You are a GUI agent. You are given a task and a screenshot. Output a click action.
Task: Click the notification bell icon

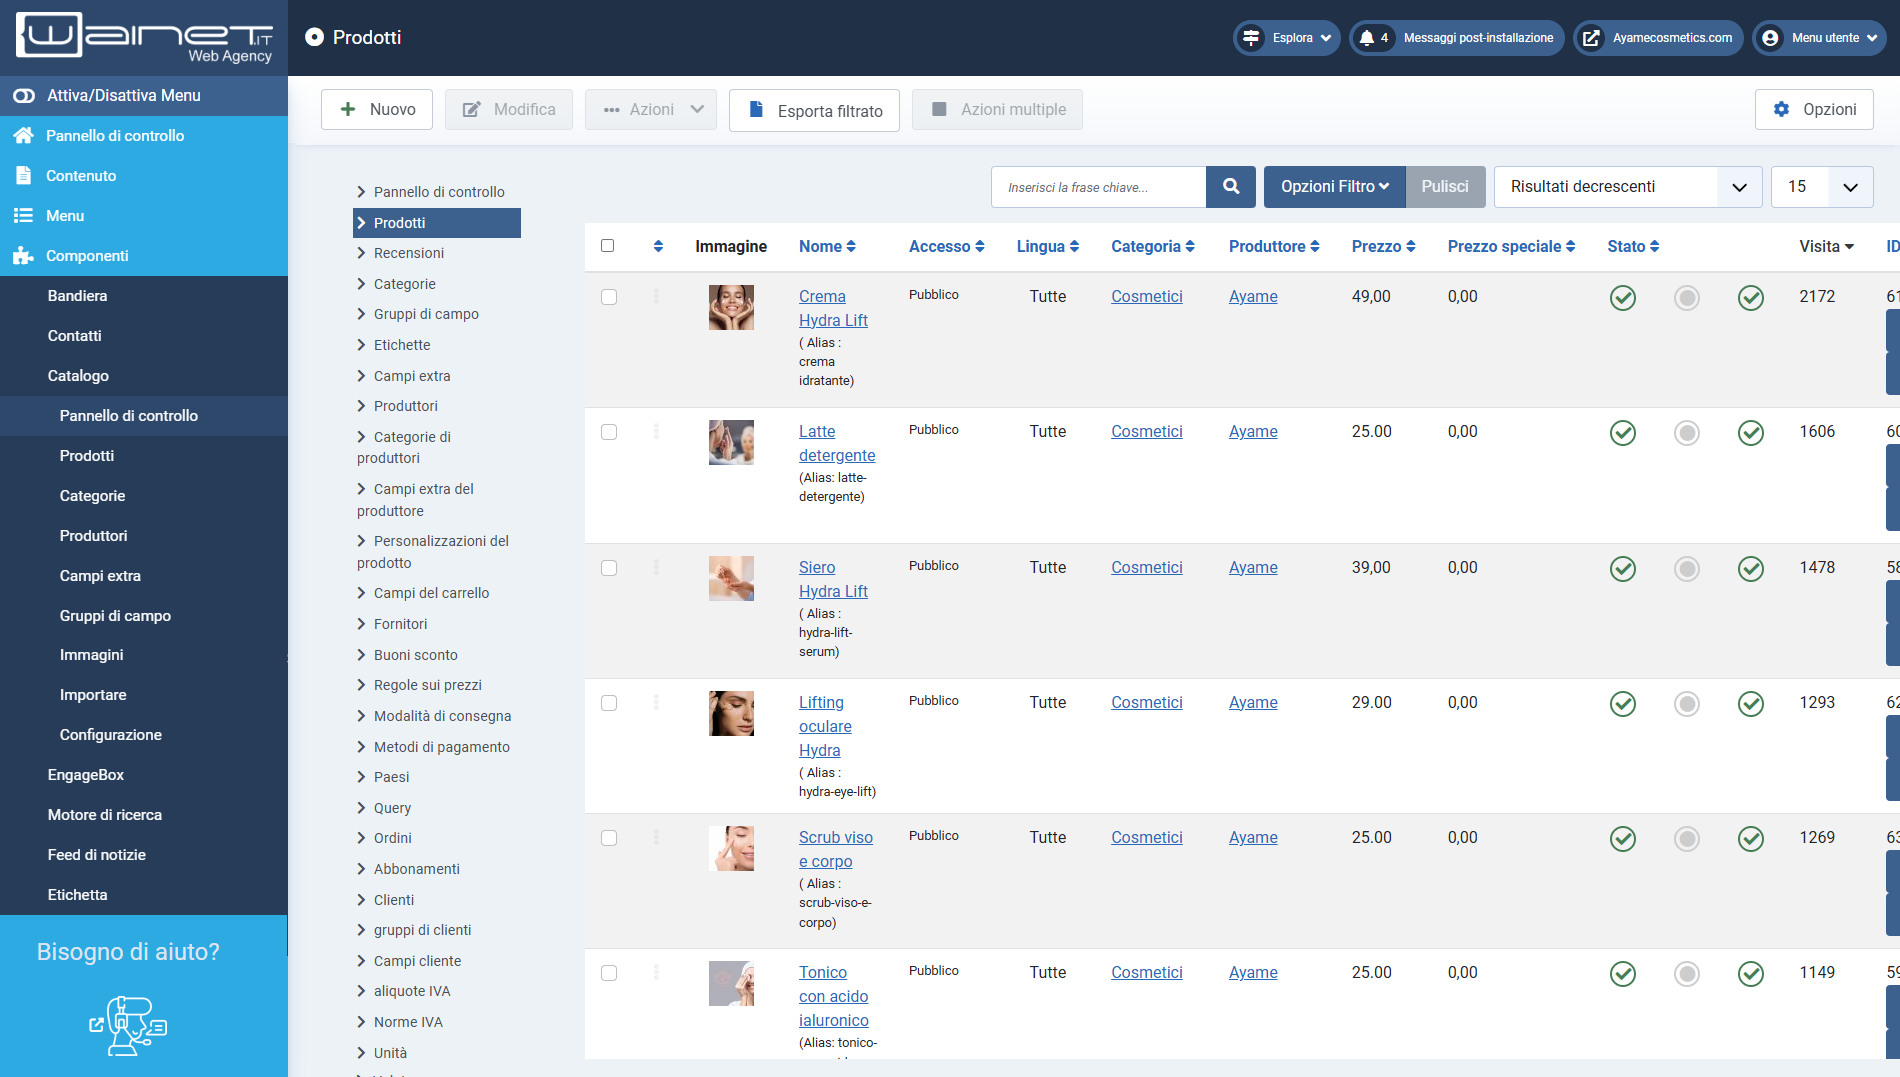pos(1366,38)
